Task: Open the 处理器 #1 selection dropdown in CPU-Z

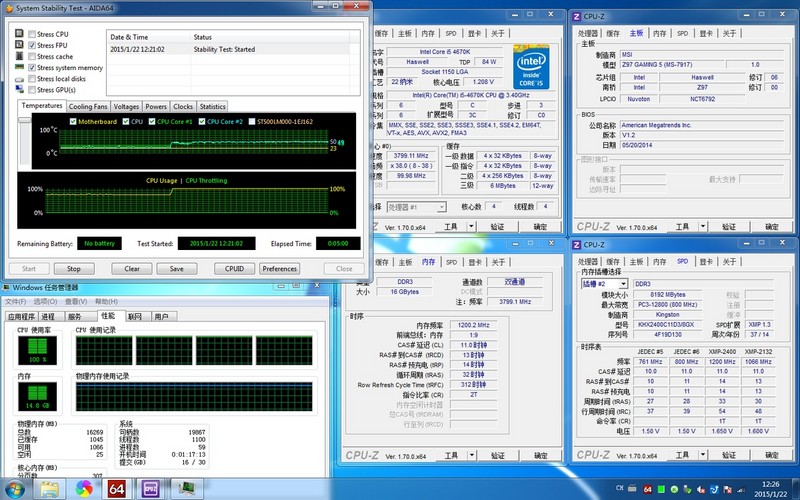Action: coord(441,207)
